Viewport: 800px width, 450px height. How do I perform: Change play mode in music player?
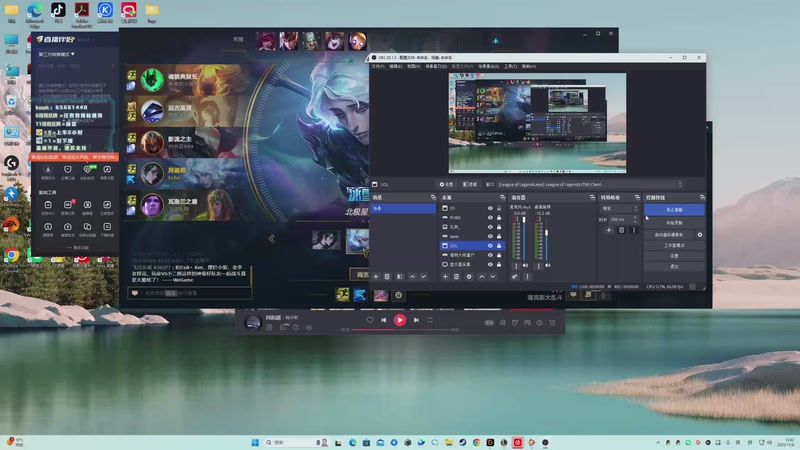[430, 320]
